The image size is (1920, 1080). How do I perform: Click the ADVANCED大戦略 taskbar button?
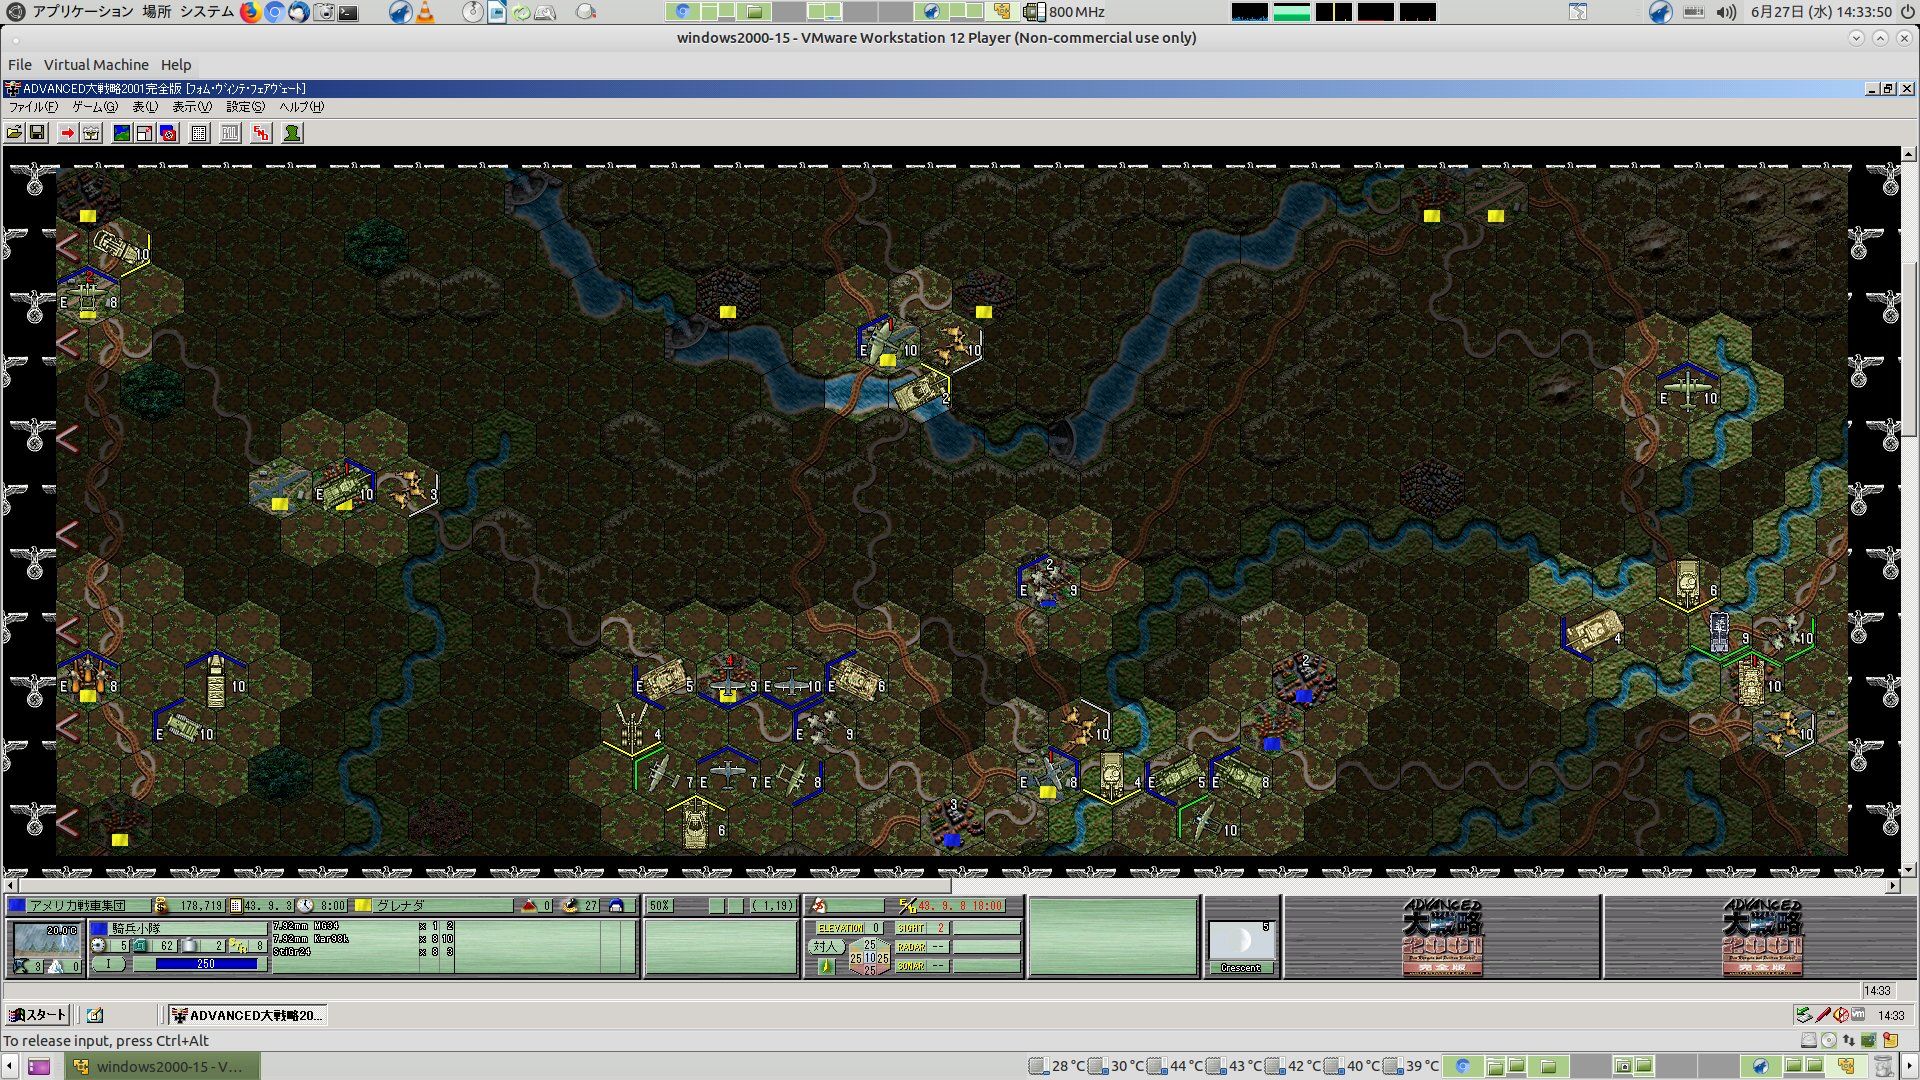(x=247, y=1015)
